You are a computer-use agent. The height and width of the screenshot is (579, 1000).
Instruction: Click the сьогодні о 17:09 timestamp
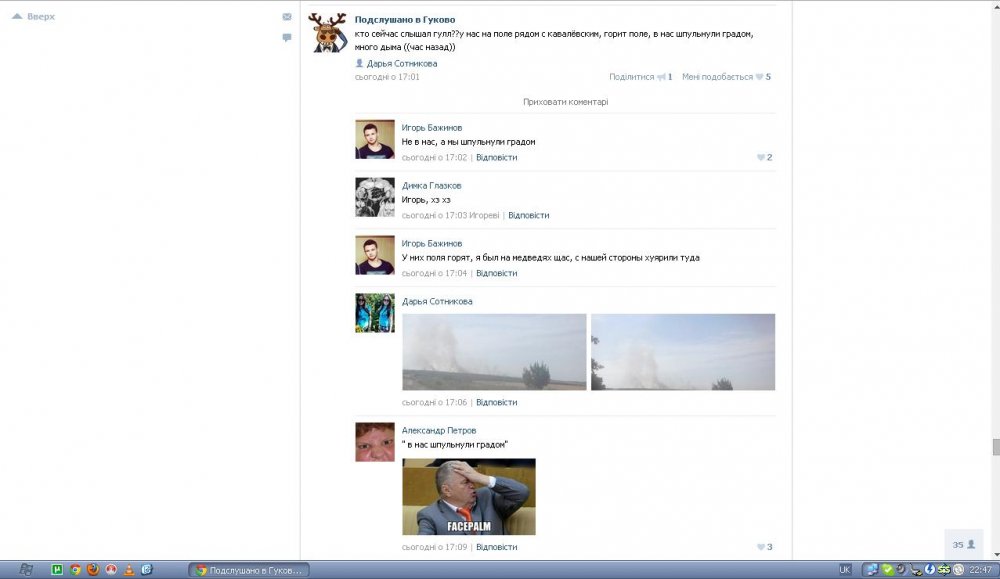point(434,547)
